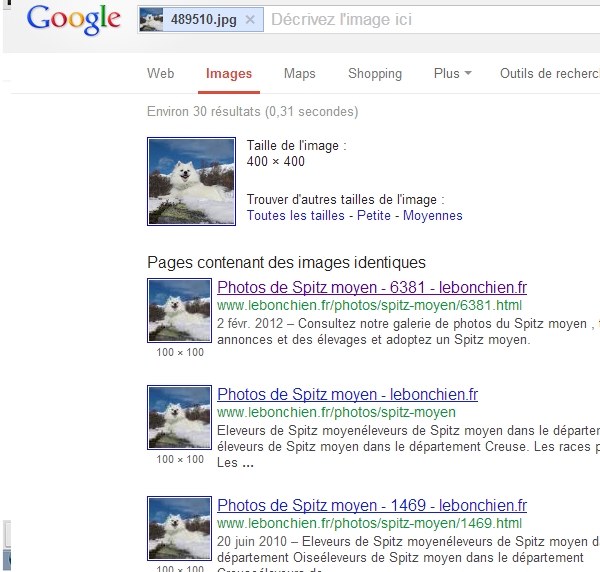
Task: Click the '2 févr. 2012' snippet text
Action: pos(250,324)
